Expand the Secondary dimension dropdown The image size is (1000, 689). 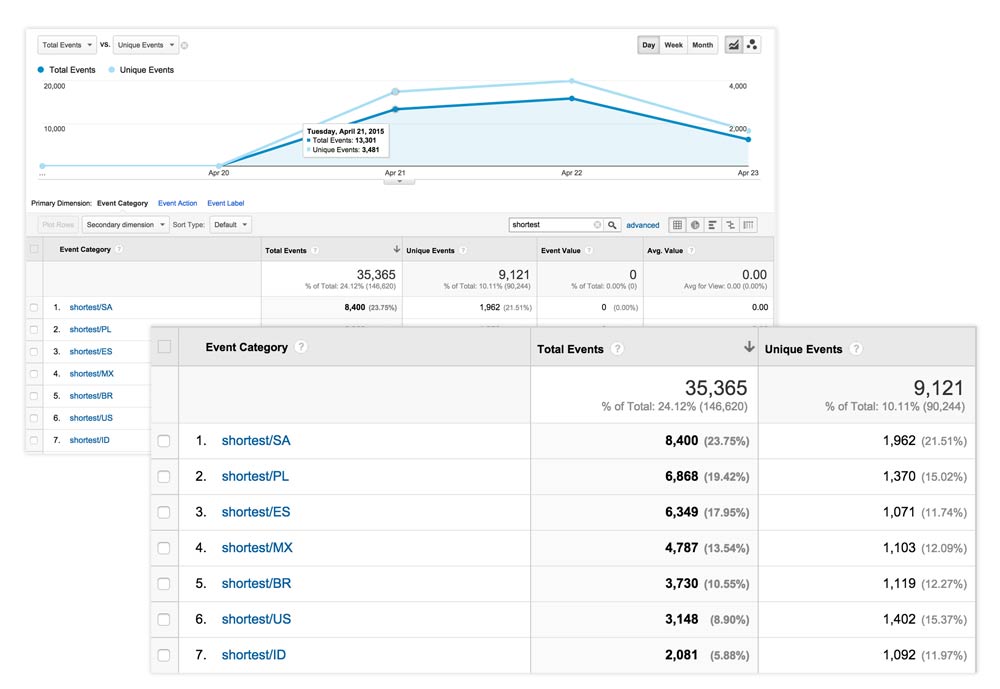[125, 225]
